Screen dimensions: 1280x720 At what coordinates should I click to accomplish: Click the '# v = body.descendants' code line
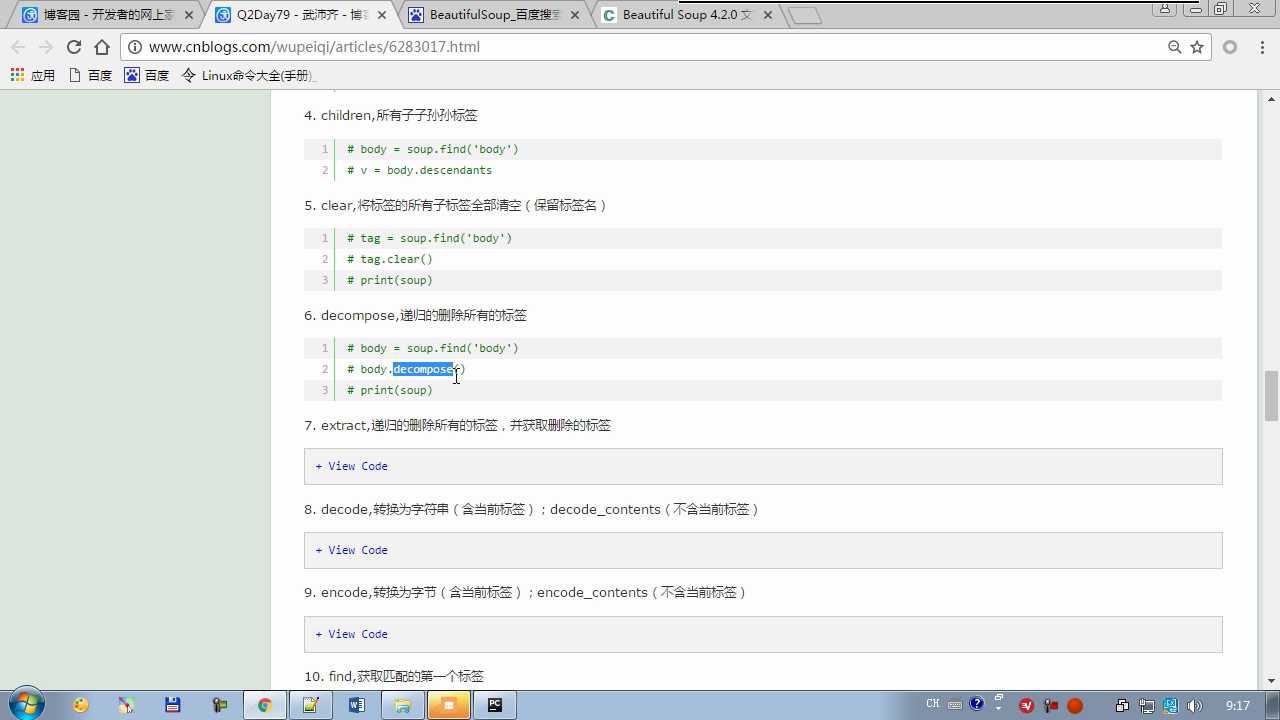click(x=419, y=170)
